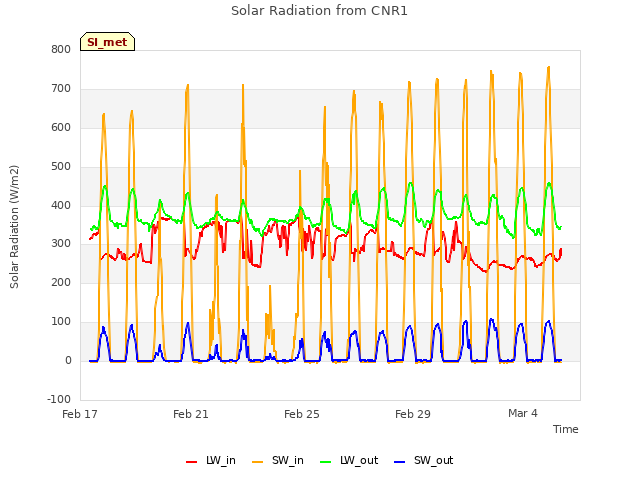This screenshot has height=480, width=640.
Task: Click the red LW_in legend color marker
Action: click(x=191, y=462)
